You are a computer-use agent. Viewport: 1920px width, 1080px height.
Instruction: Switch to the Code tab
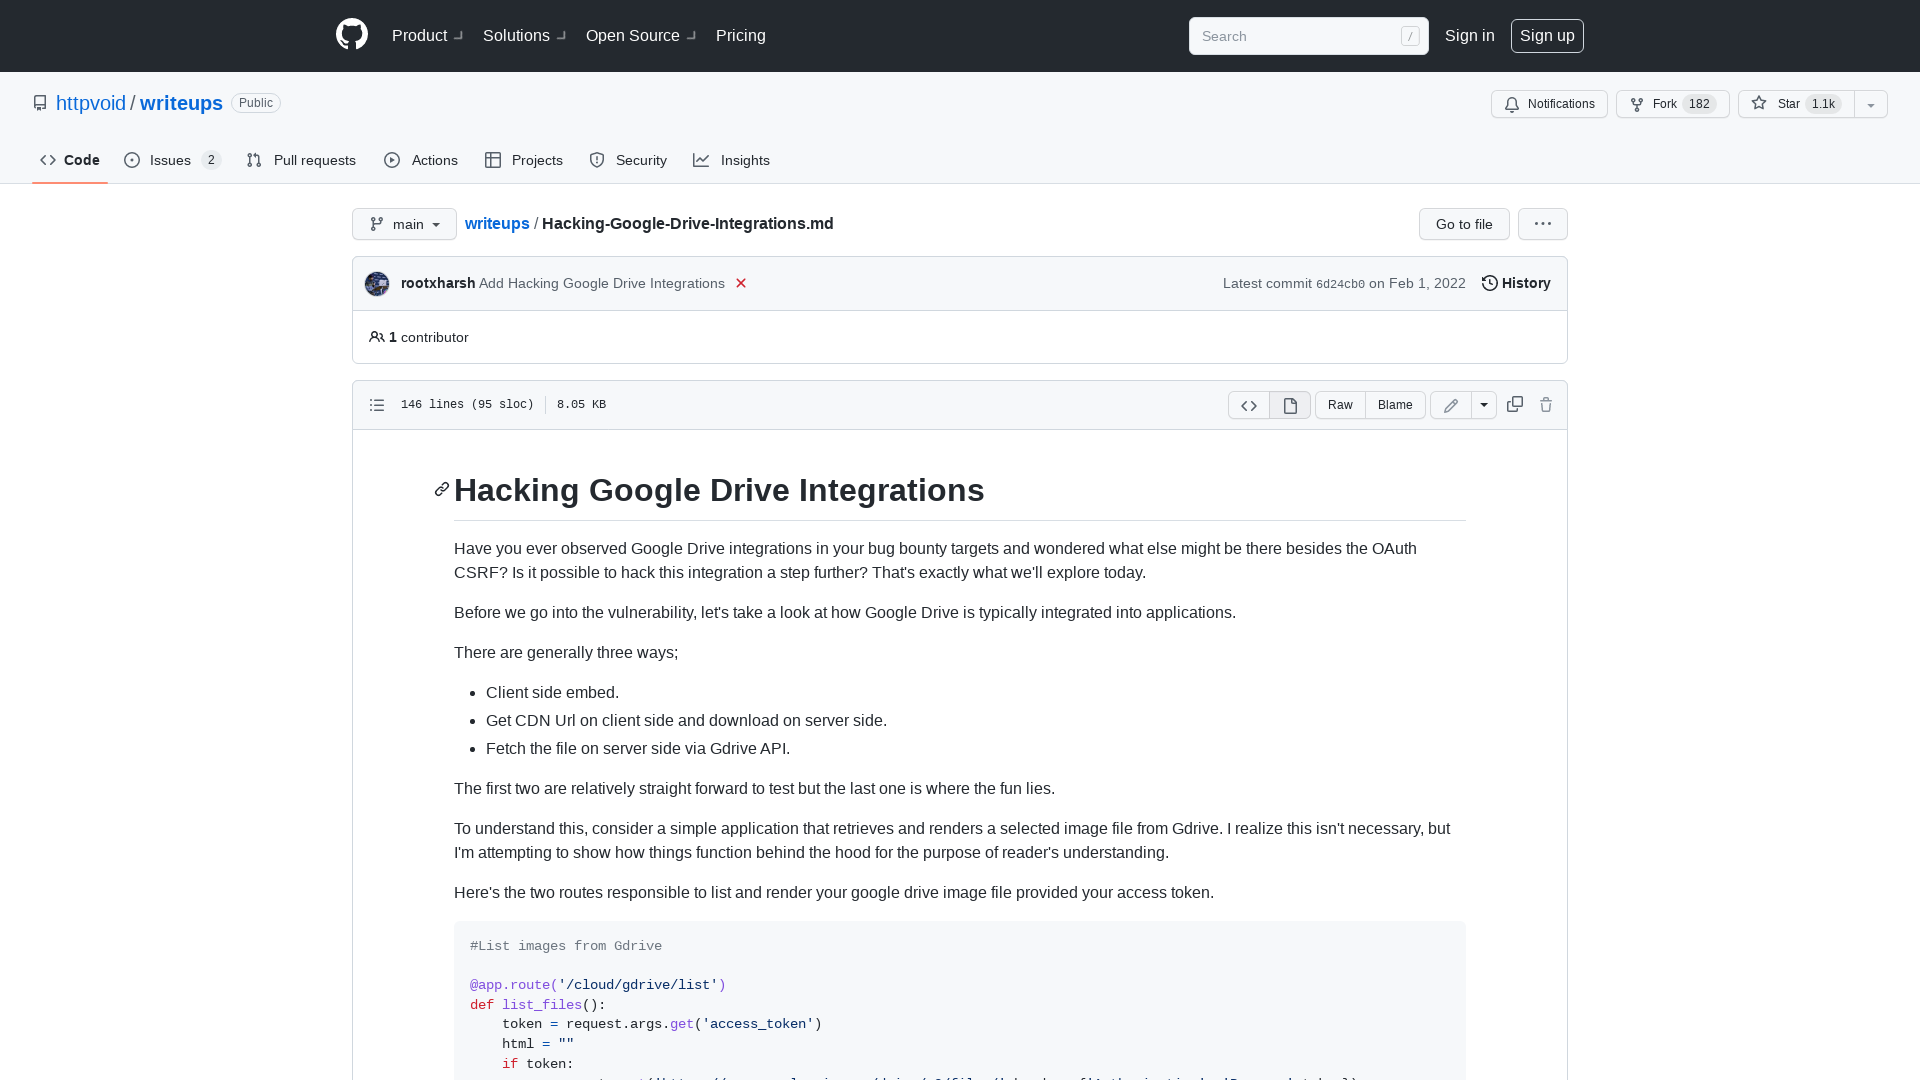[70, 160]
